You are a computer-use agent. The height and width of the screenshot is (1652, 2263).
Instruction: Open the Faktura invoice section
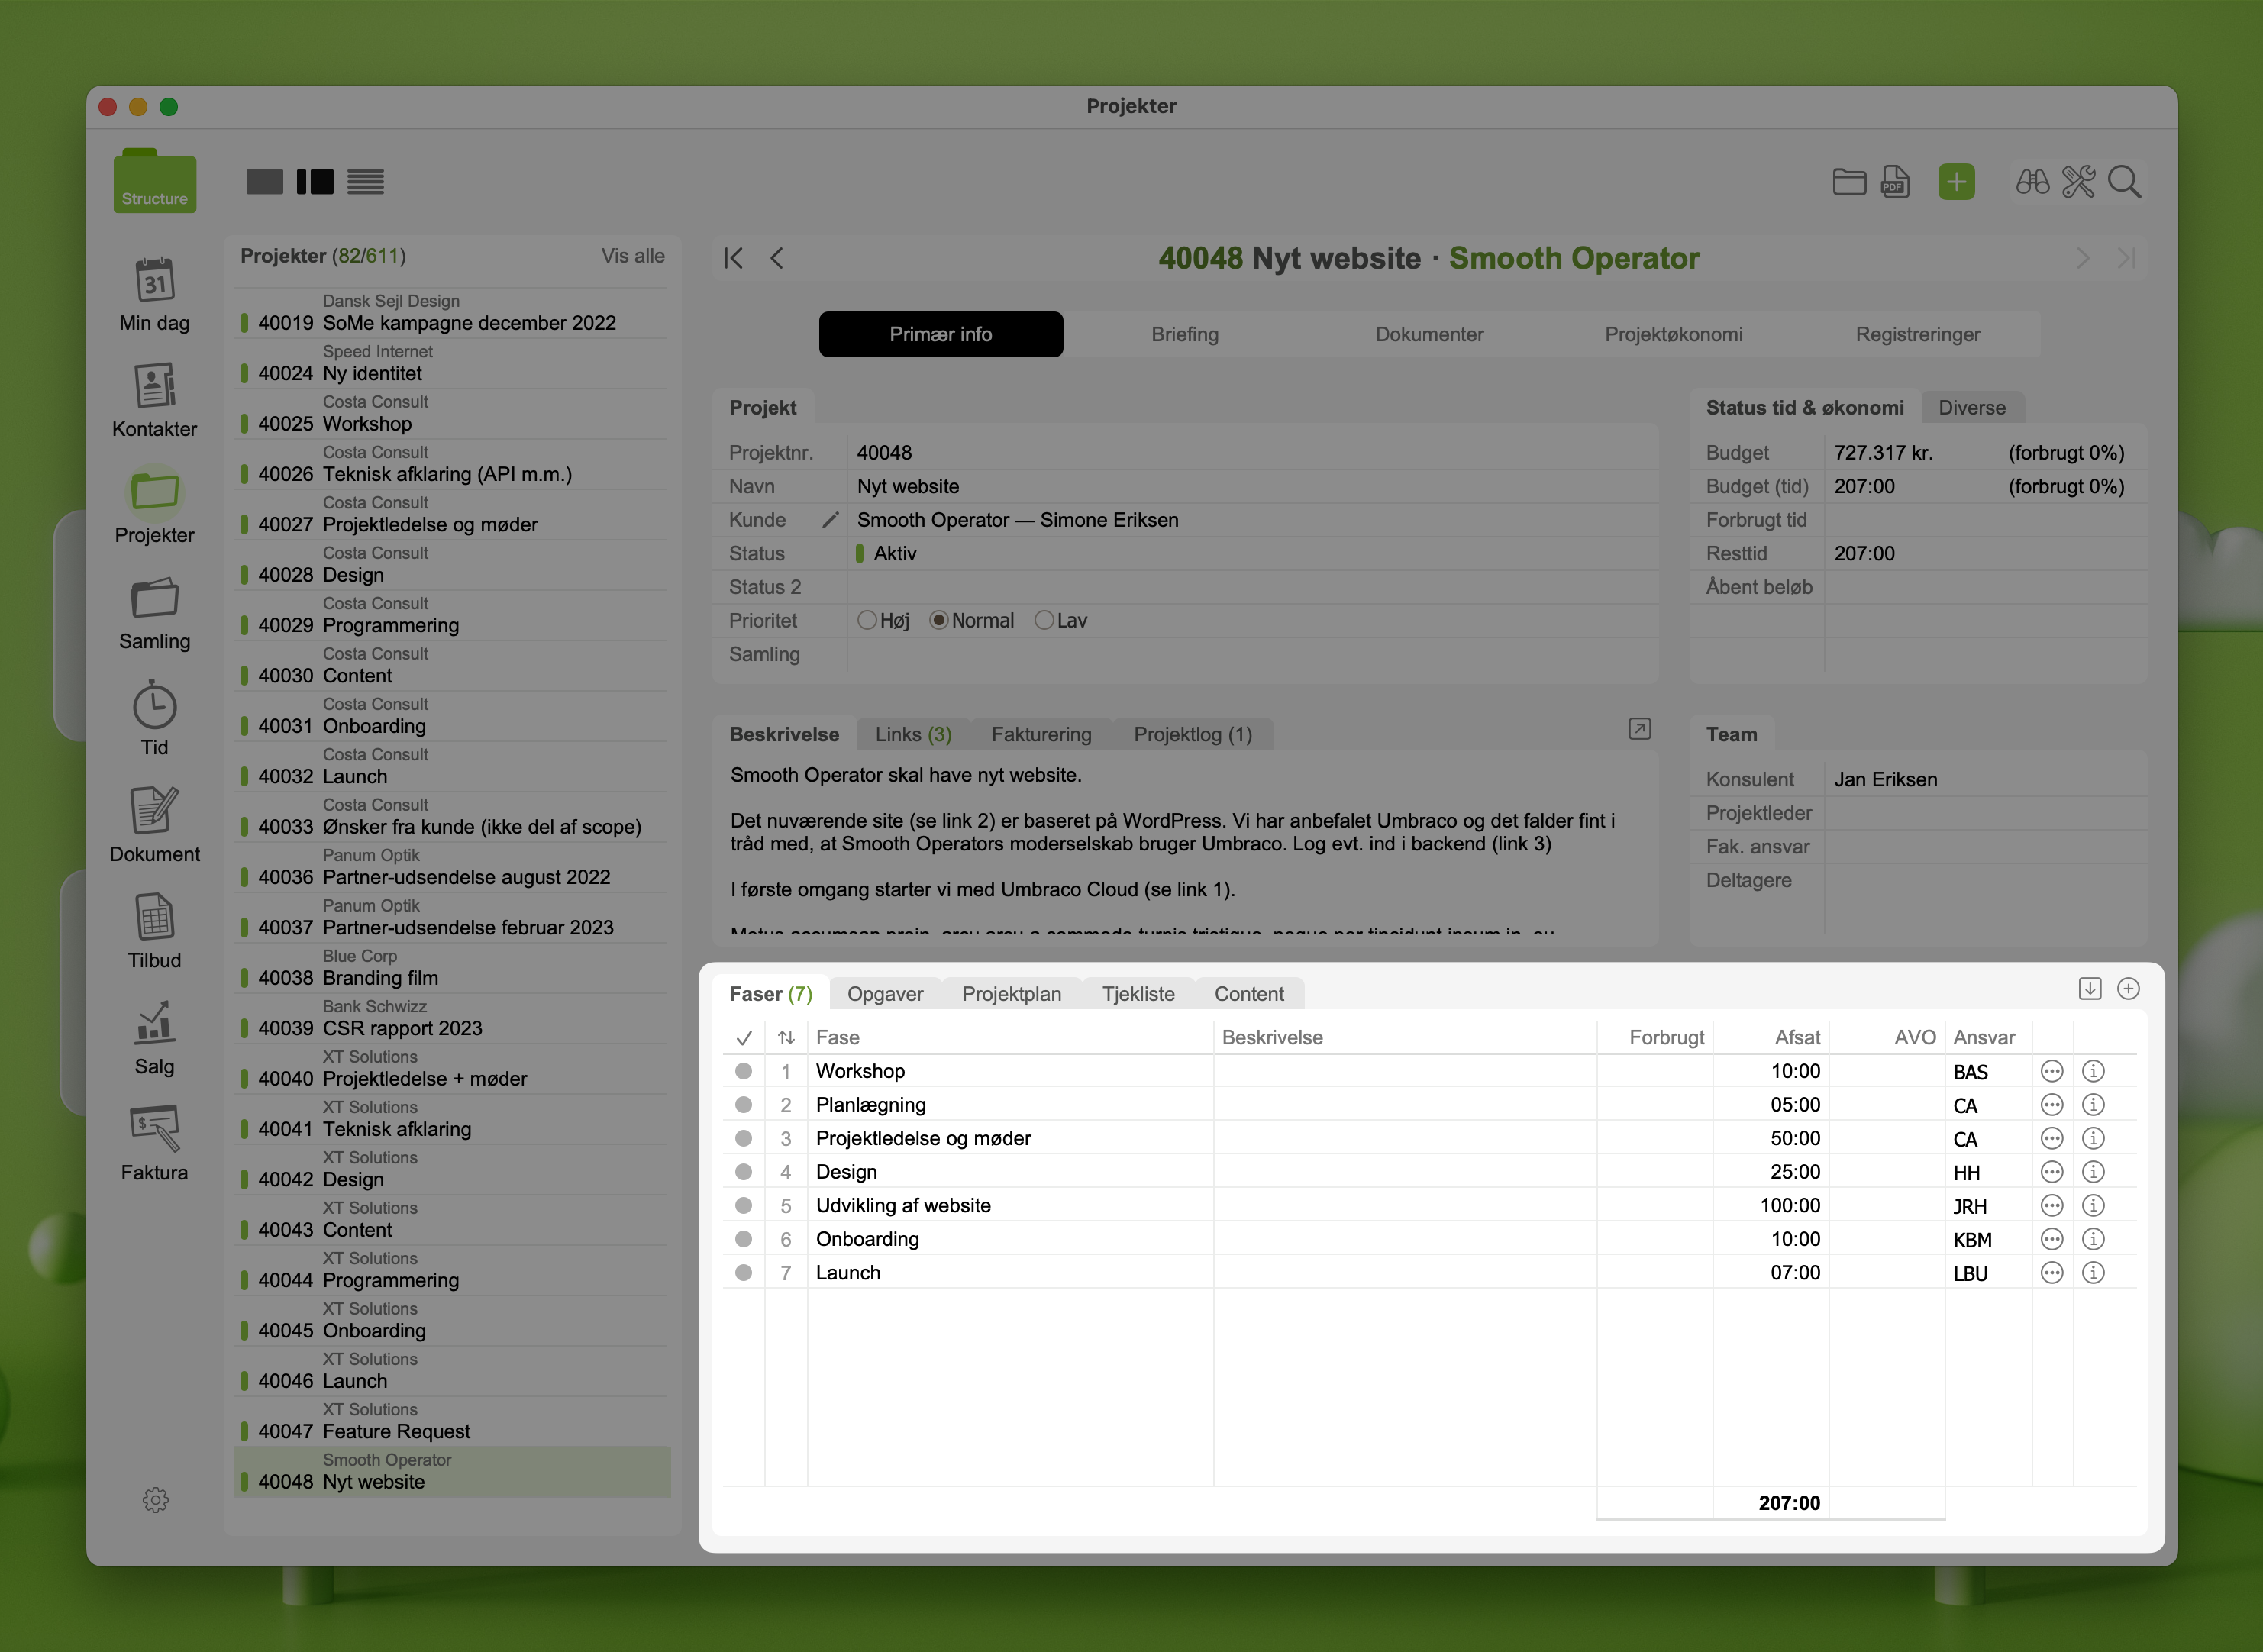(x=154, y=1130)
